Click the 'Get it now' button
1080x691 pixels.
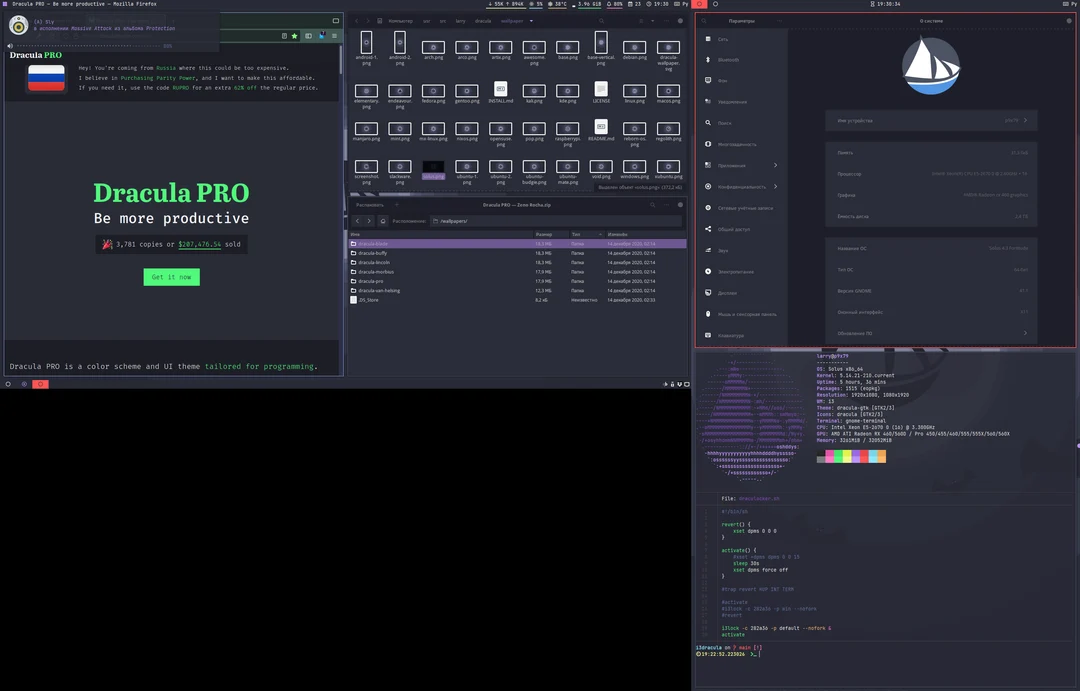[172, 276]
